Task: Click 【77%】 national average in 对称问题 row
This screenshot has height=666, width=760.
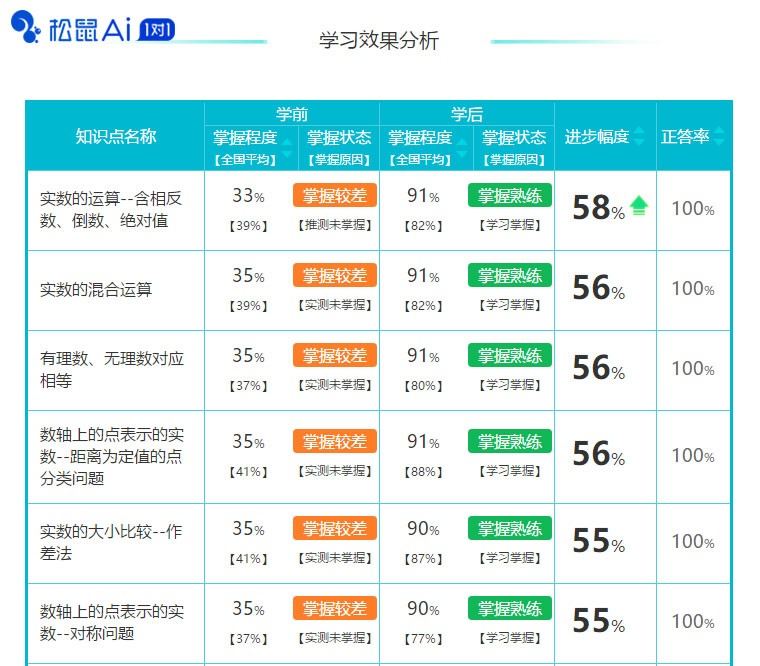Action: [423, 639]
